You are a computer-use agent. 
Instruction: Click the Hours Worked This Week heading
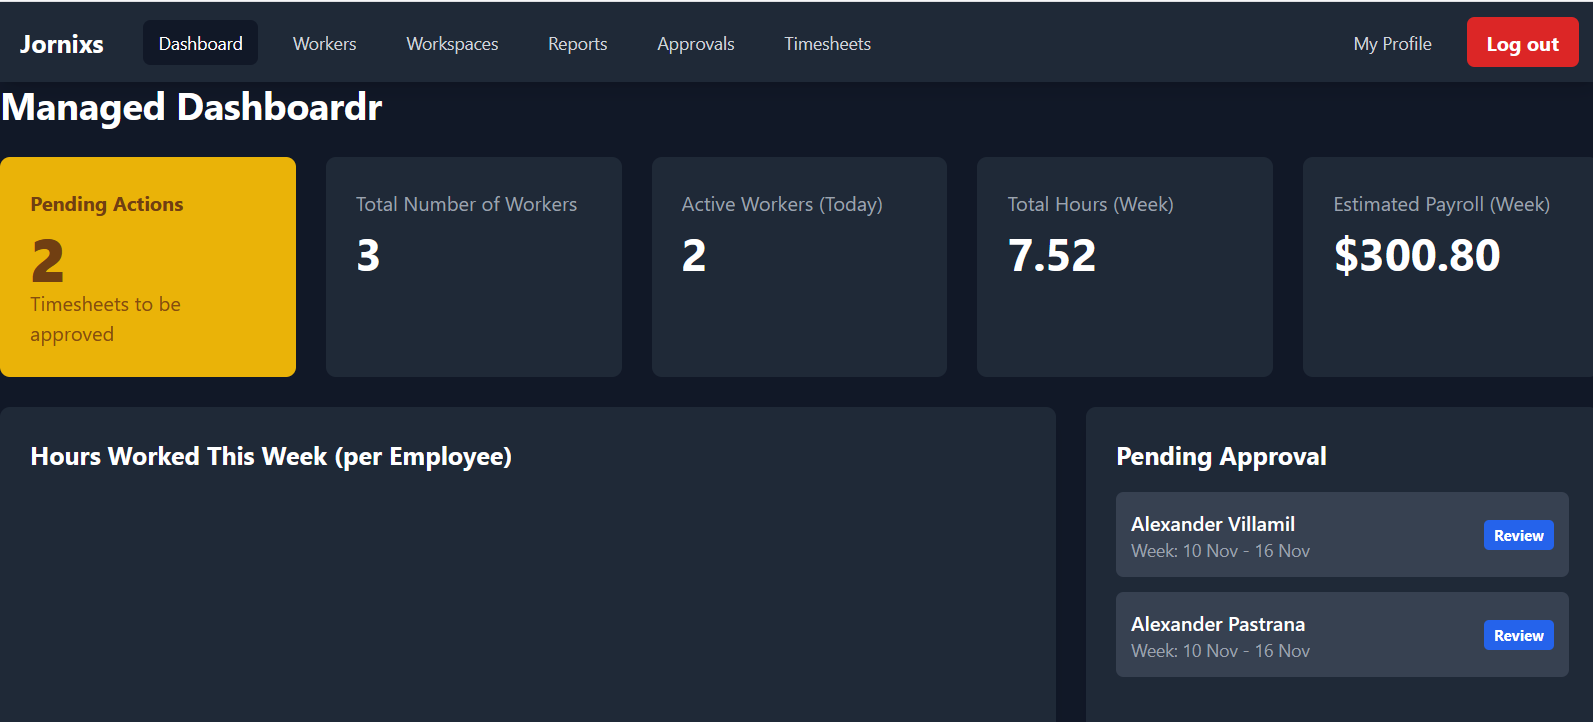coord(271,457)
